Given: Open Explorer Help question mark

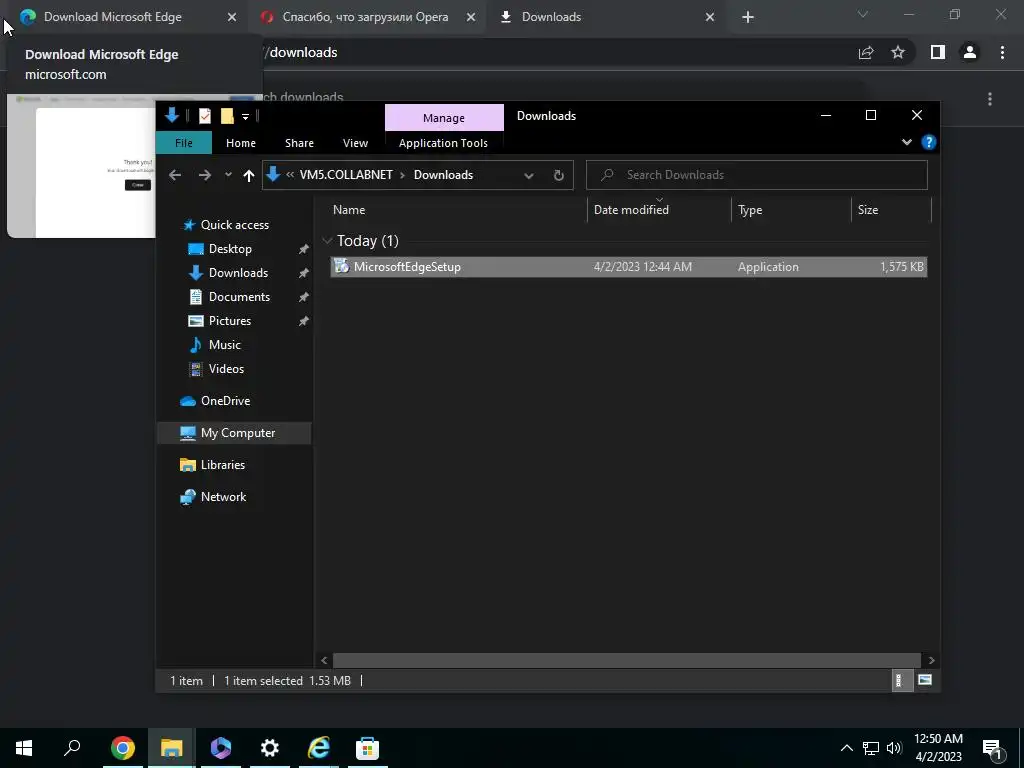Looking at the screenshot, I should coord(928,142).
